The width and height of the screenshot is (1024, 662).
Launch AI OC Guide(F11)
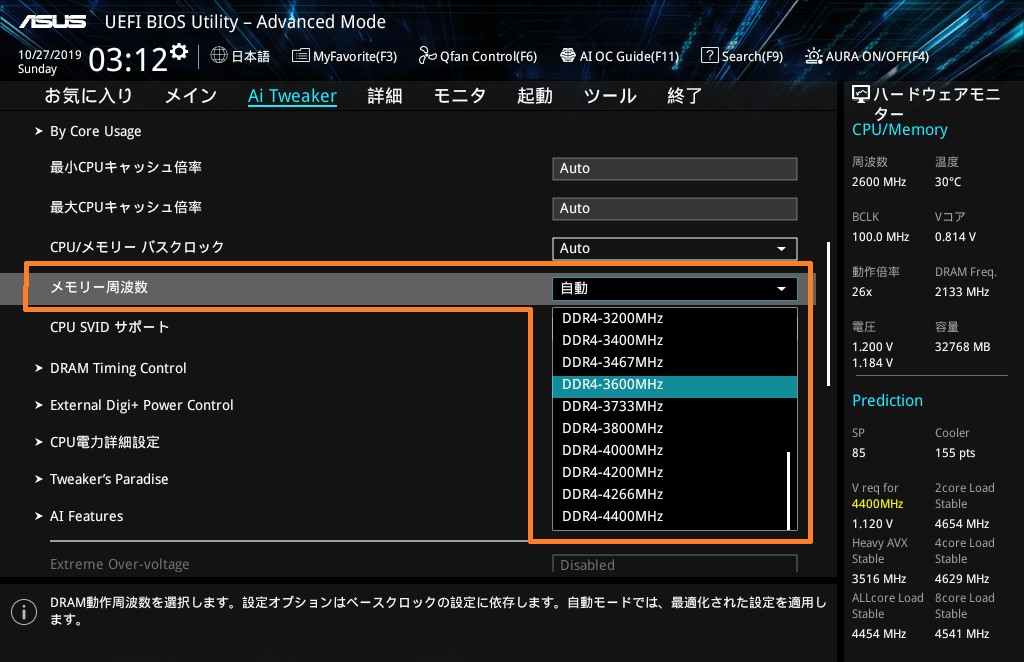tap(620, 56)
